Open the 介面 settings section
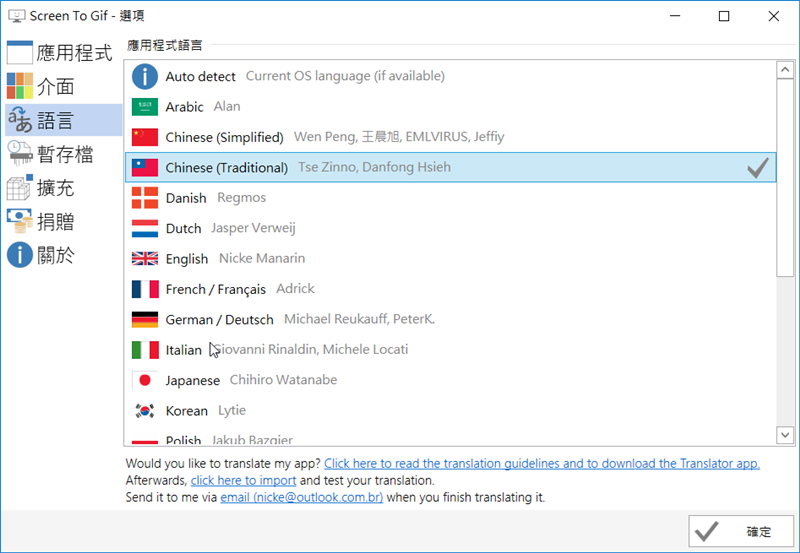 [x=63, y=86]
